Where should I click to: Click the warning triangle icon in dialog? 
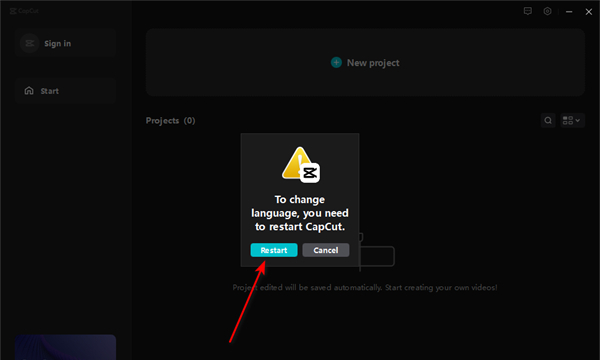pos(298,163)
